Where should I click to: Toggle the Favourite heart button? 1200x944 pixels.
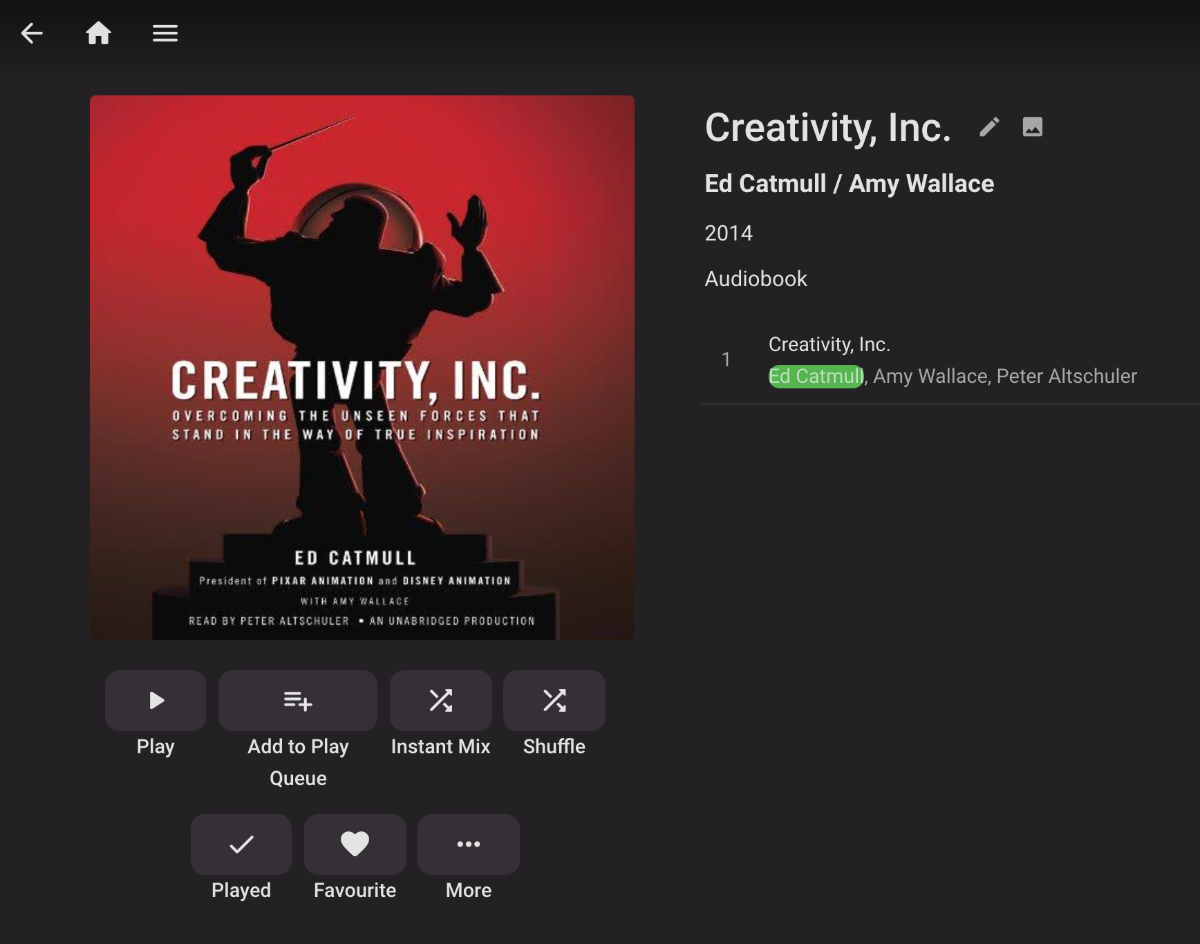(x=355, y=845)
